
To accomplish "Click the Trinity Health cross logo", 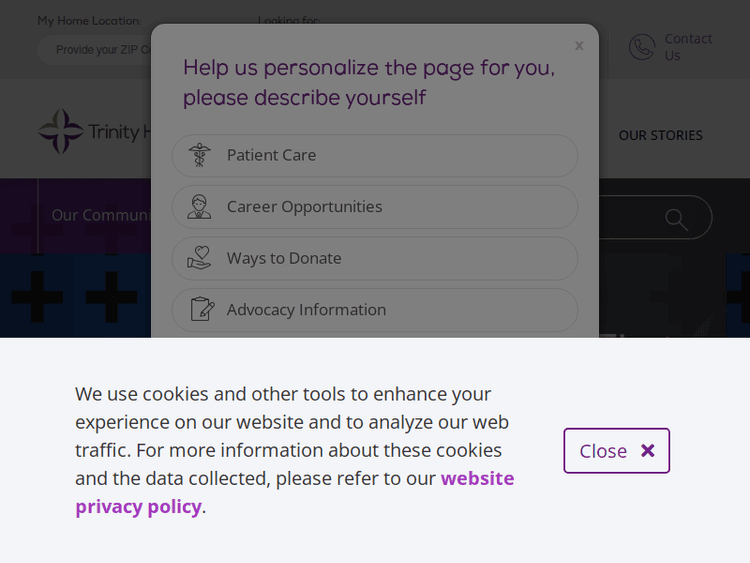I will tap(60, 132).
